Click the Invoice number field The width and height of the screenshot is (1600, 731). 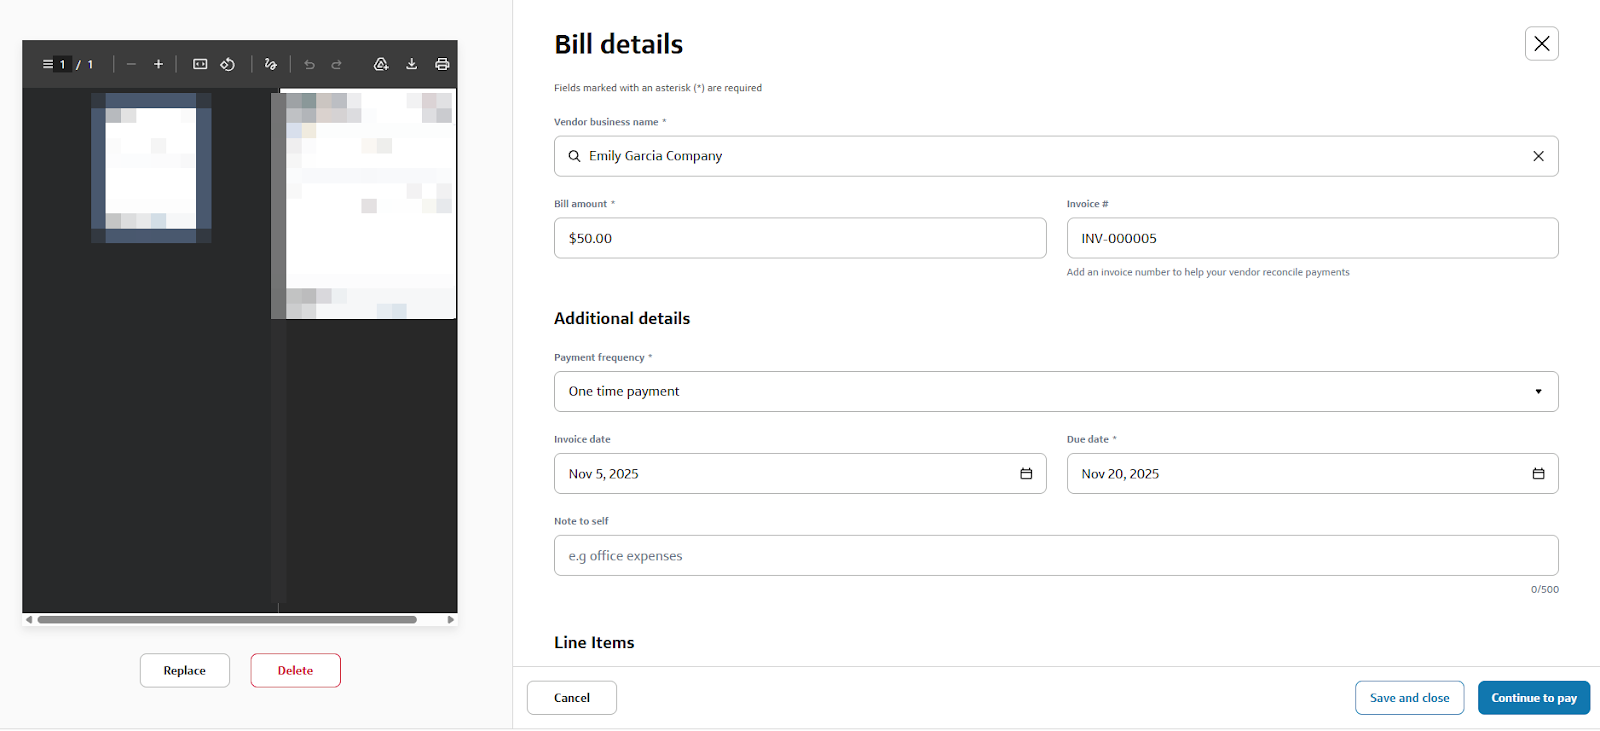tap(1311, 238)
